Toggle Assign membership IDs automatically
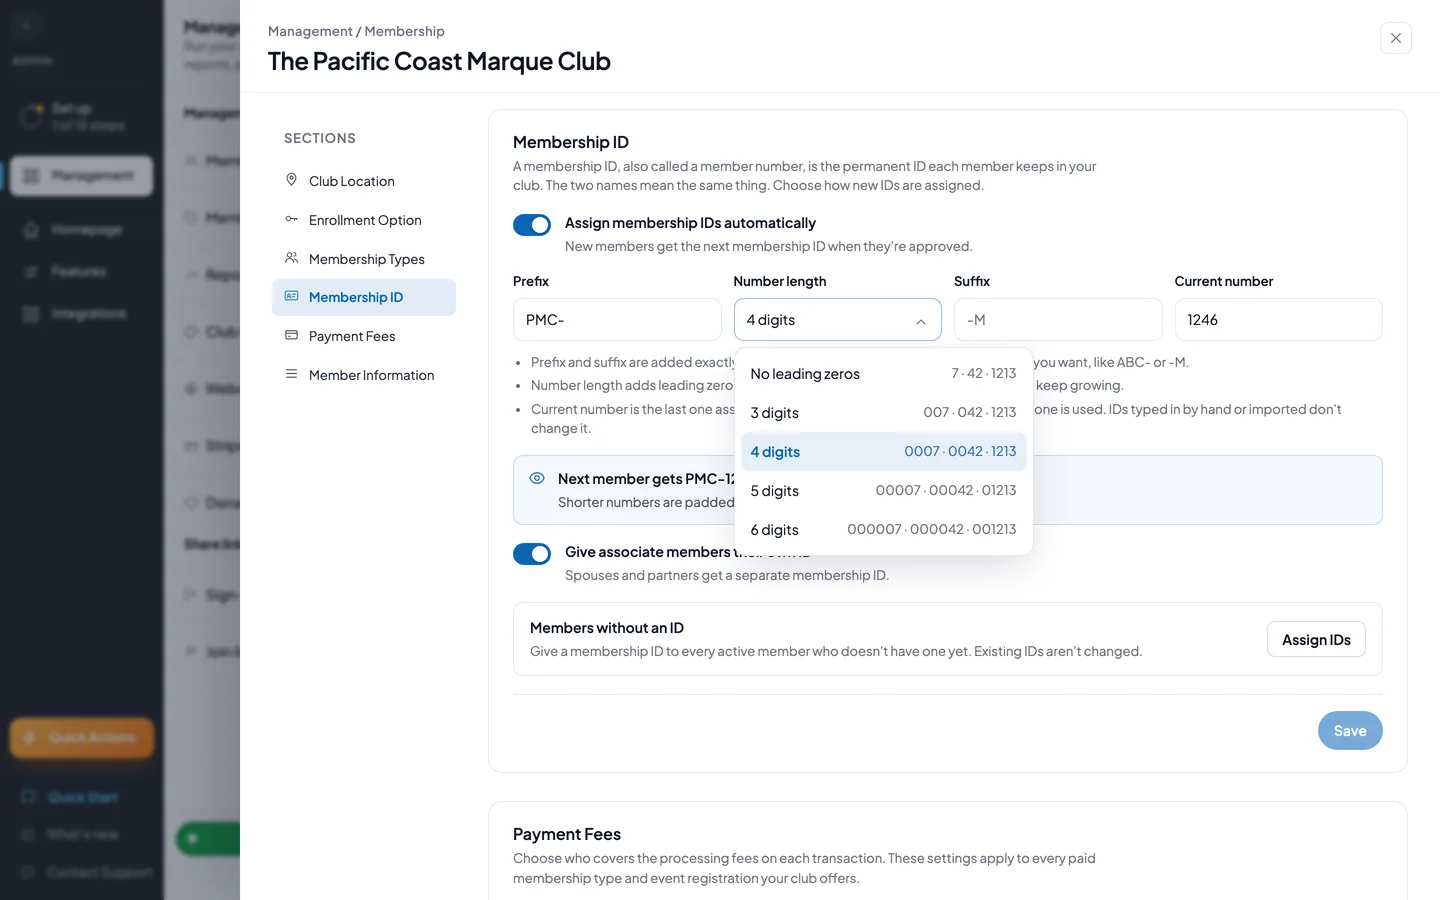This screenshot has height=900, width=1440. (532, 225)
